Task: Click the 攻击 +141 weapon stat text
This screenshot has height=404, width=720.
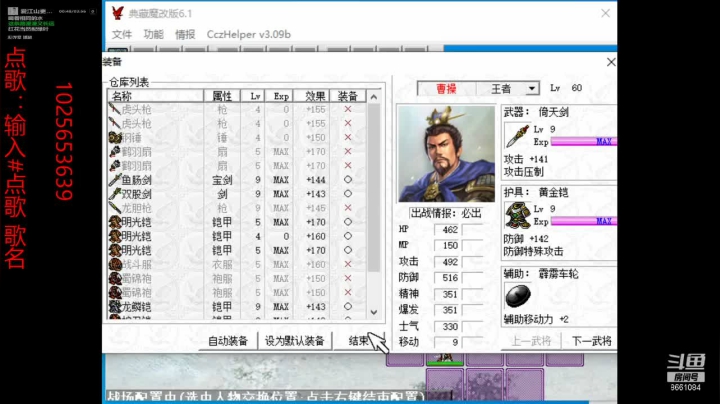Action: point(526,159)
